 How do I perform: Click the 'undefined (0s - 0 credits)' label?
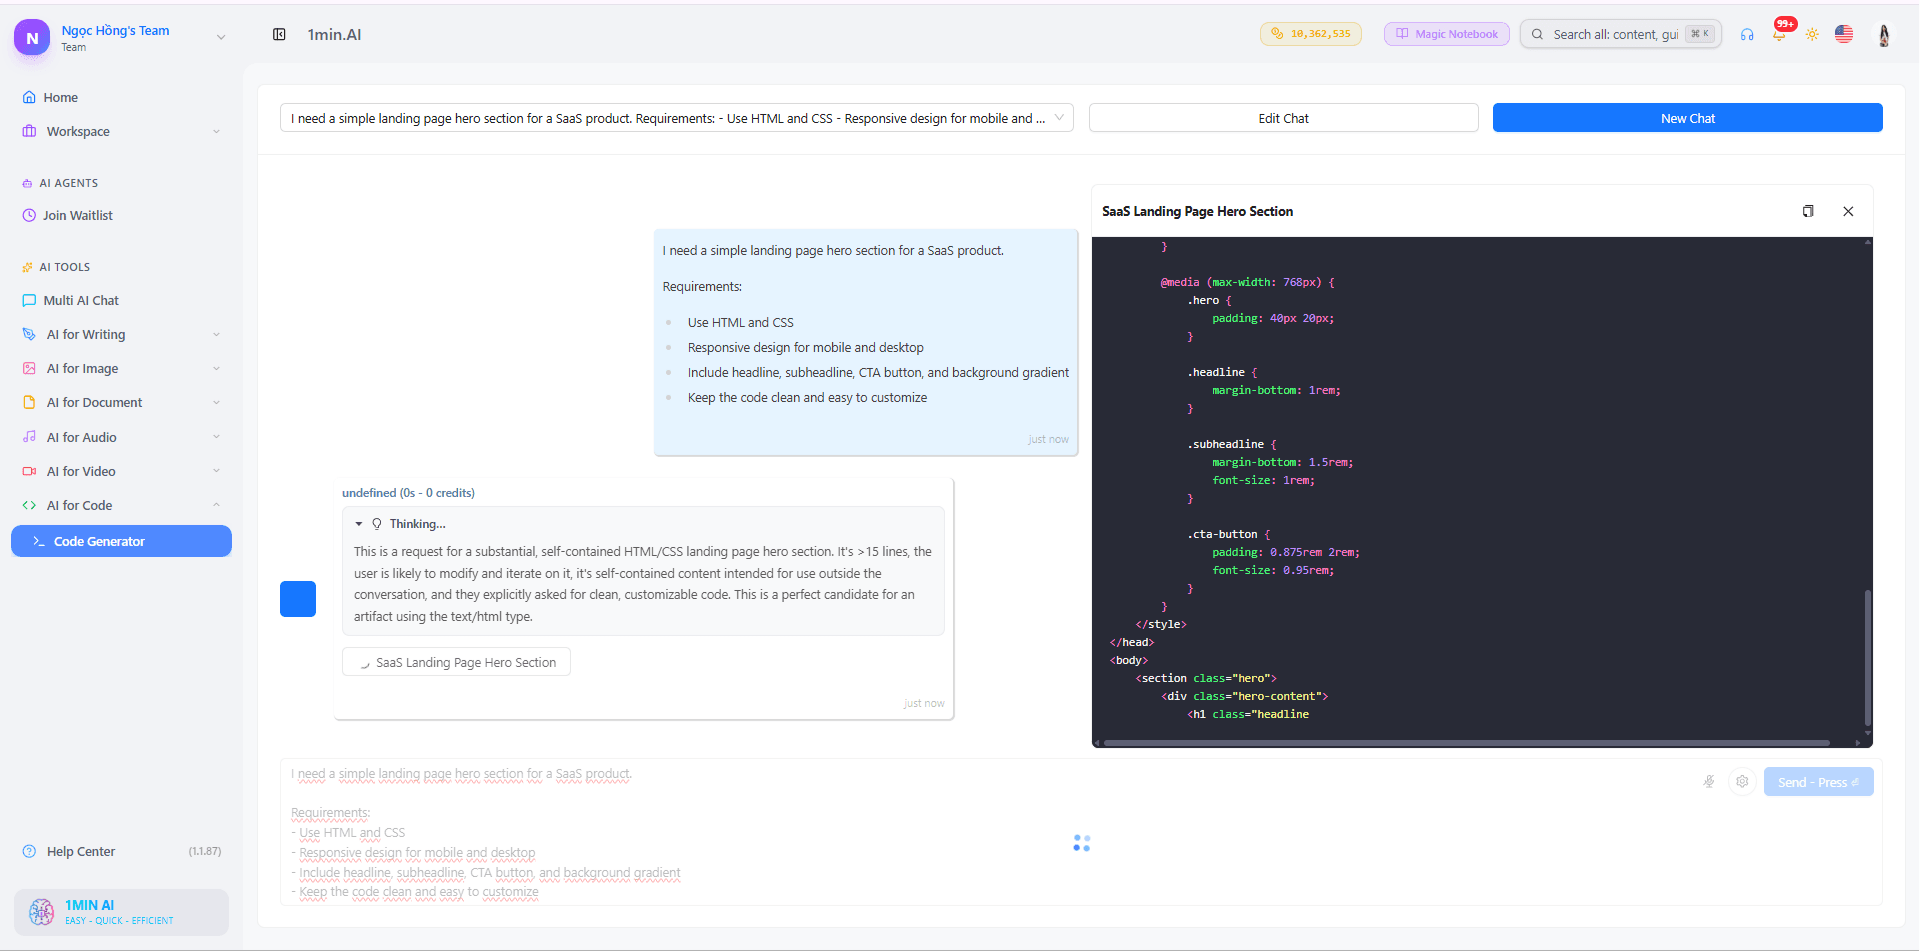408,492
